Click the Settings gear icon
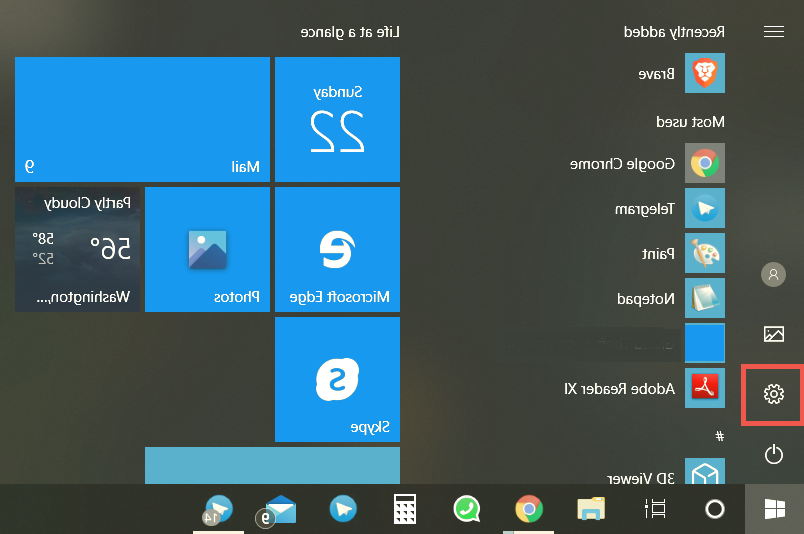Image resolution: width=804 pixels, height=534 pixels. point(773,395)
